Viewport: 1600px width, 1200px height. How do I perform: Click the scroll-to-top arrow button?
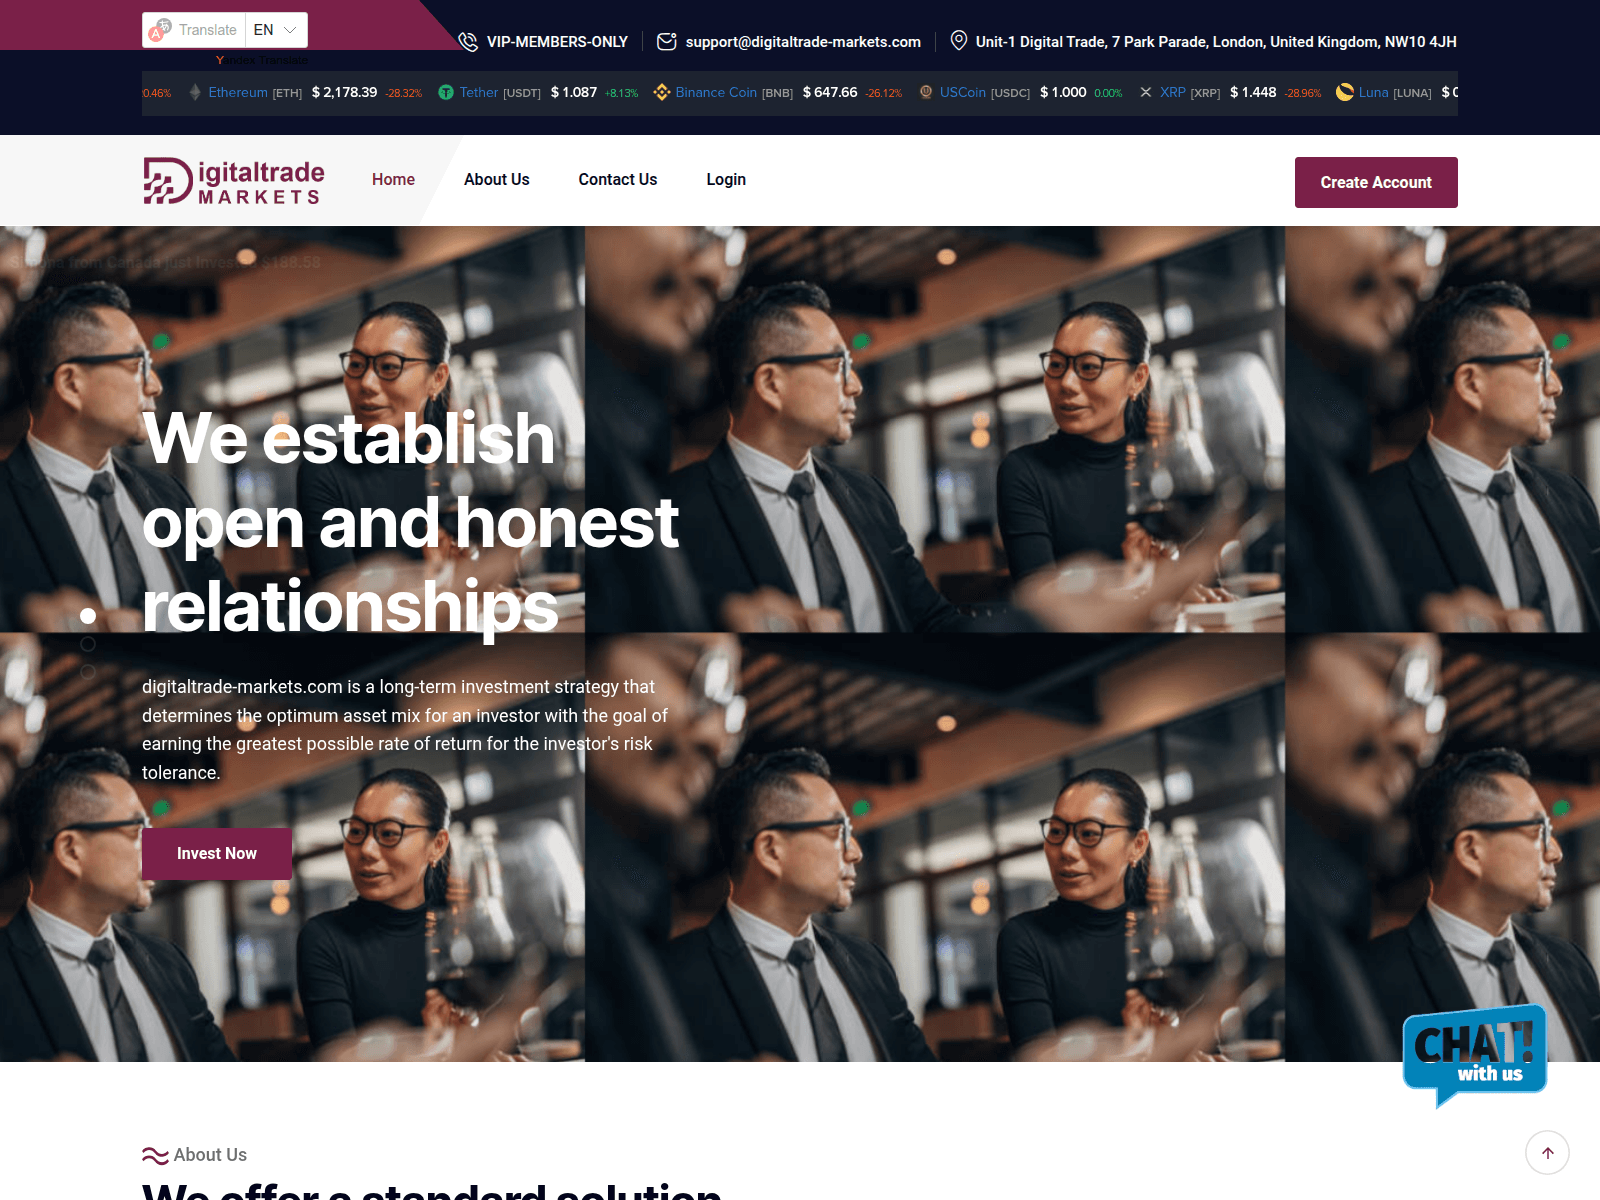1547,1153
